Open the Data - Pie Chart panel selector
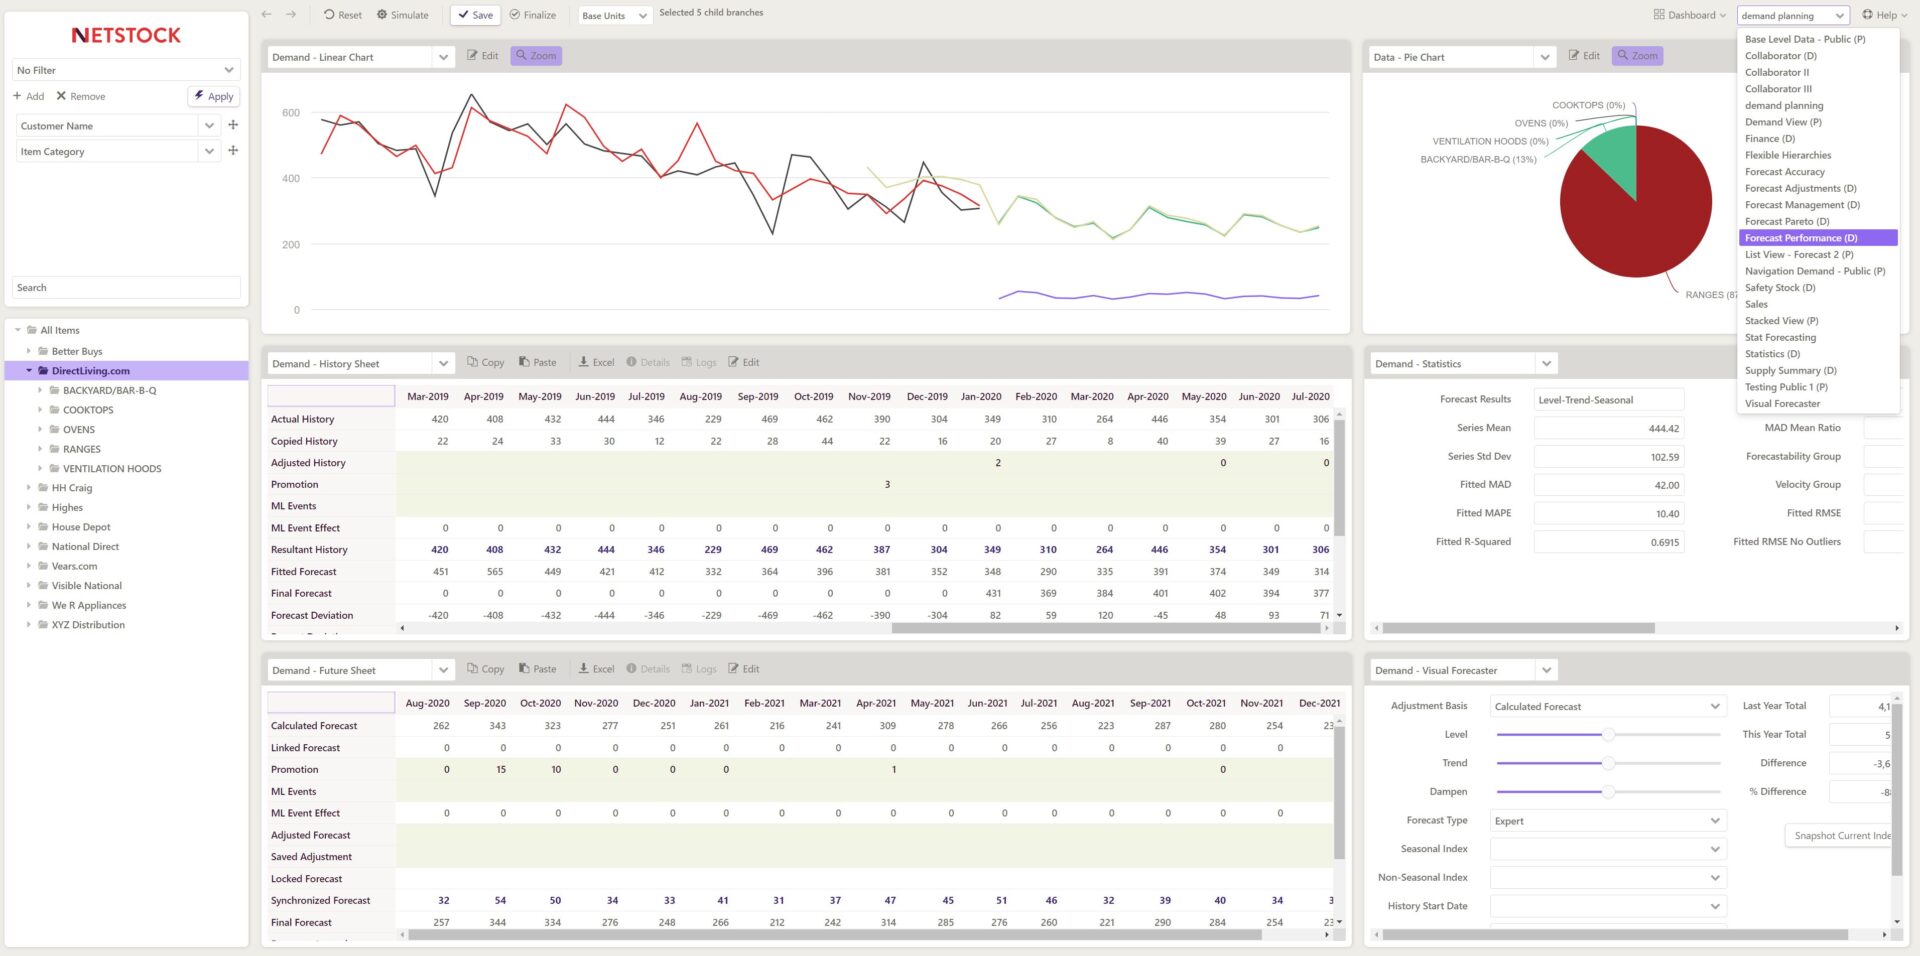 1462,57
